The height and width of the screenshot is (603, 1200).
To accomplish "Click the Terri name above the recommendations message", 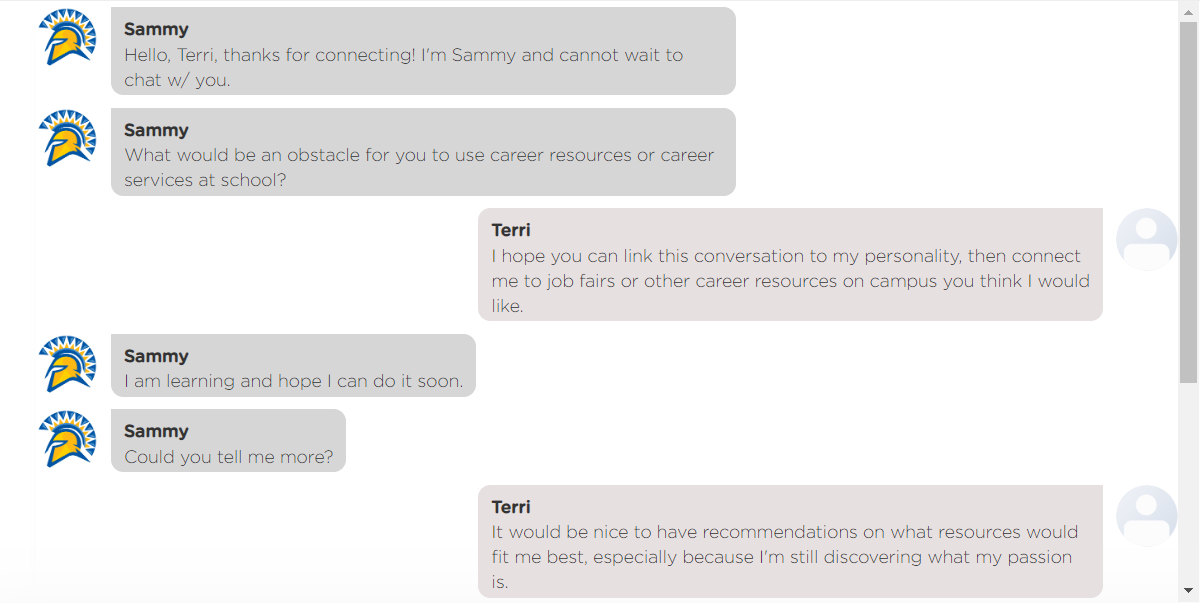I will 511,507.
